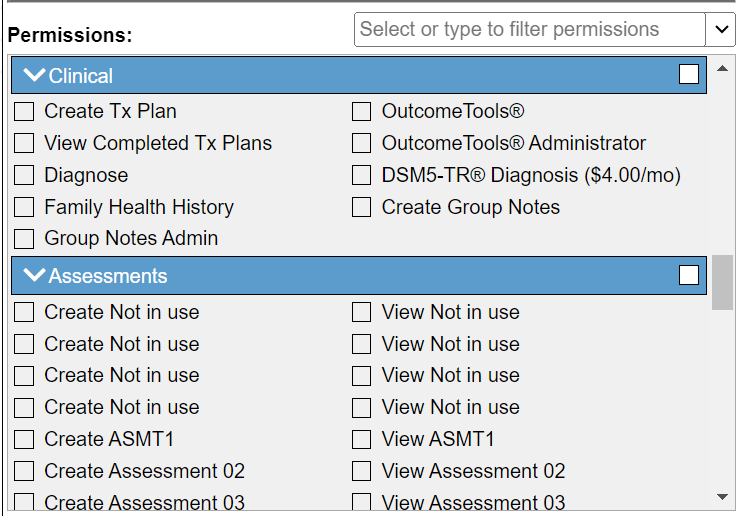Screen dimensions: 740x516
Task: Check the OutcomeTools® Administrator box
Action: 361,144
